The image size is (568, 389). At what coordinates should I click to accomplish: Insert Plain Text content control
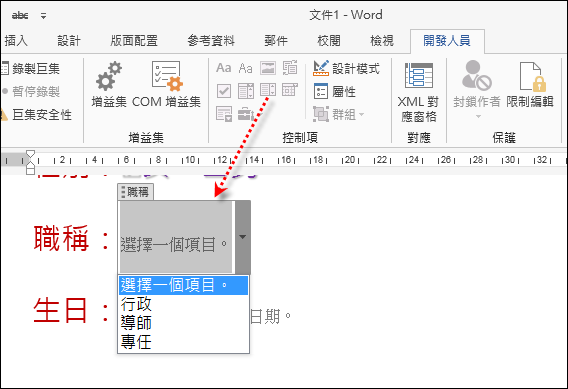(x=246, y=68)
